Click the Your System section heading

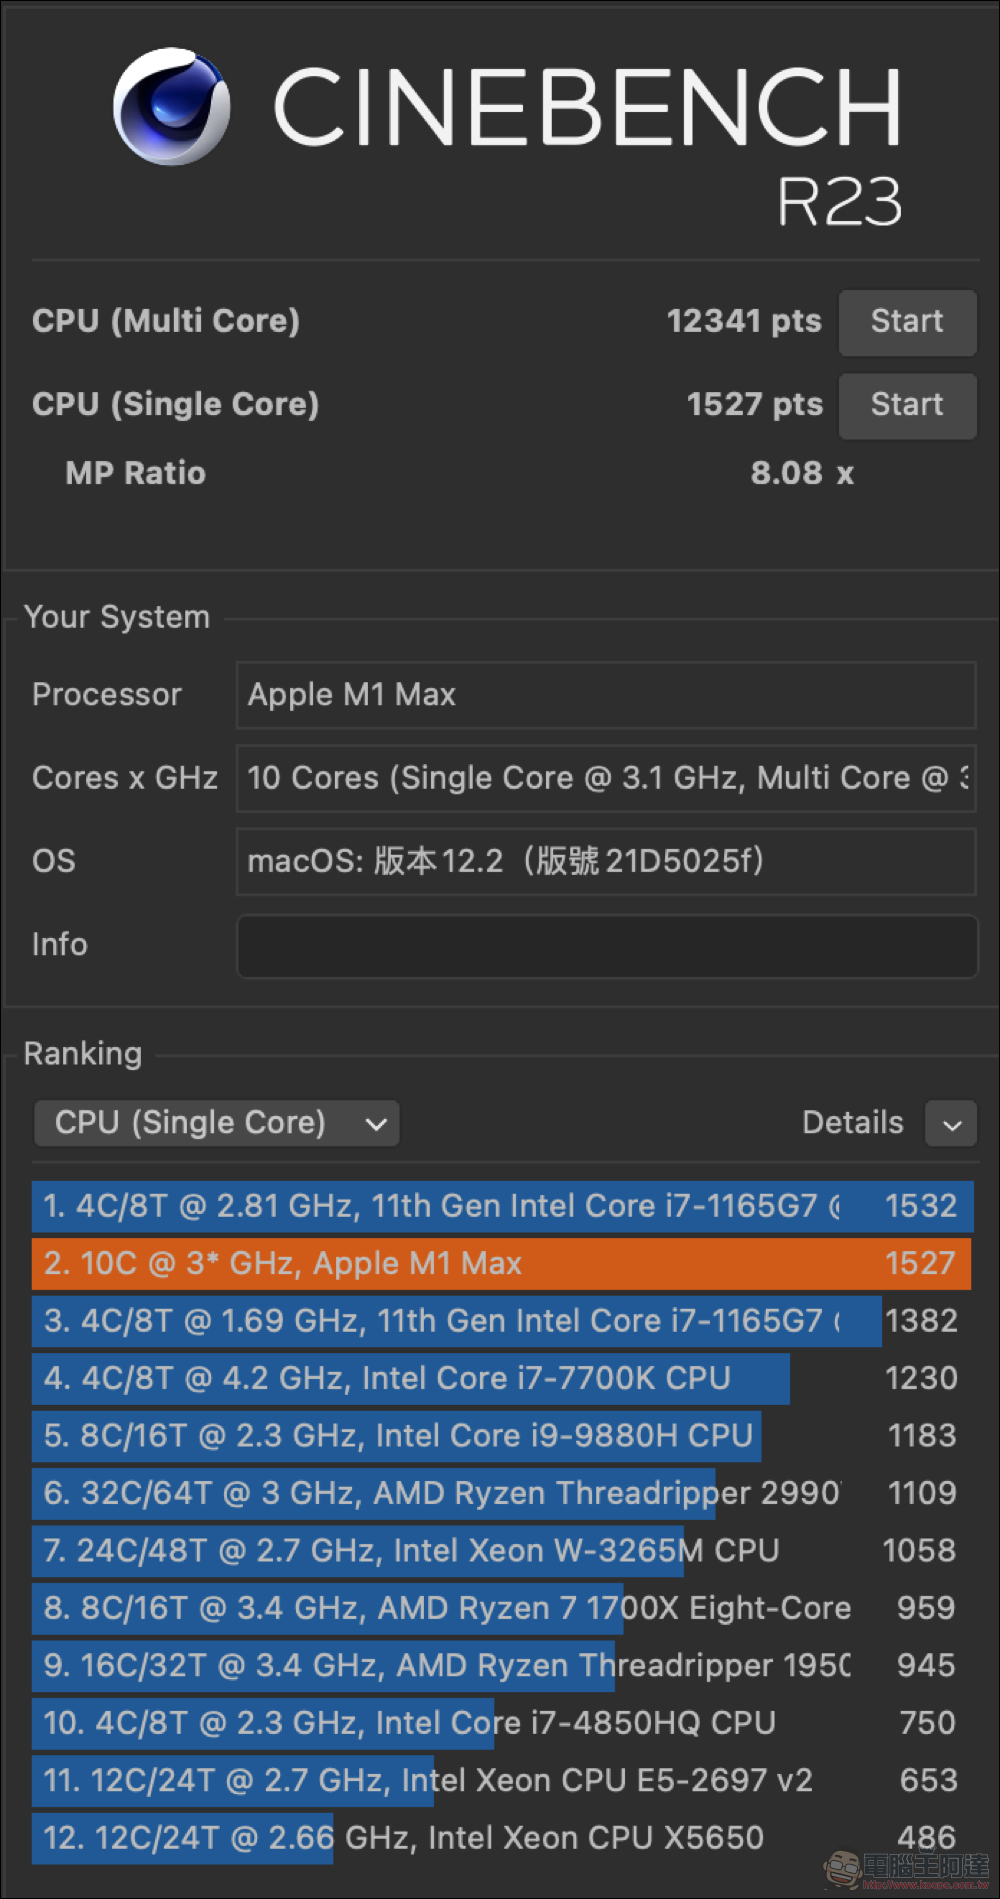[117, 617]
